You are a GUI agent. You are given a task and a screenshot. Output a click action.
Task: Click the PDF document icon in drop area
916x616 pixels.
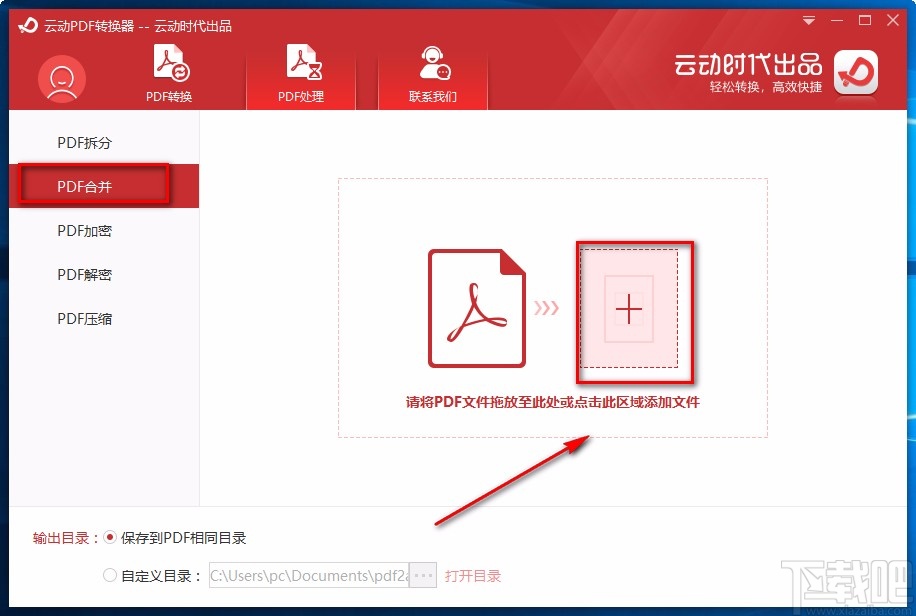coord(477,306)
